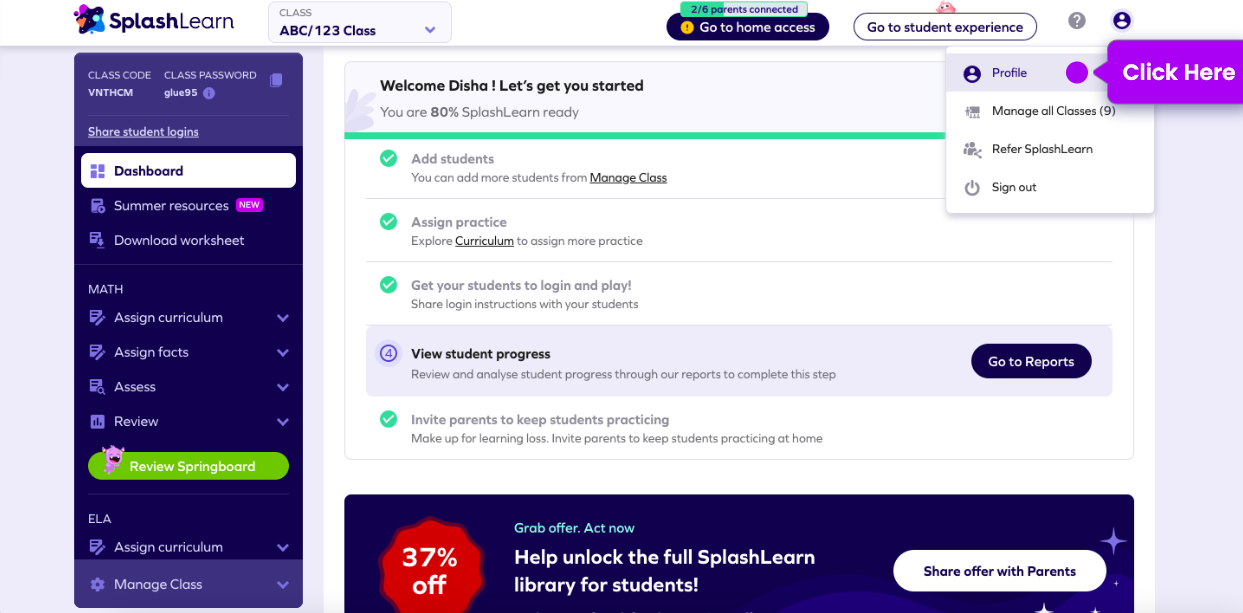
Task: Click the Go to Reports button
Action: coord(1031,361)
